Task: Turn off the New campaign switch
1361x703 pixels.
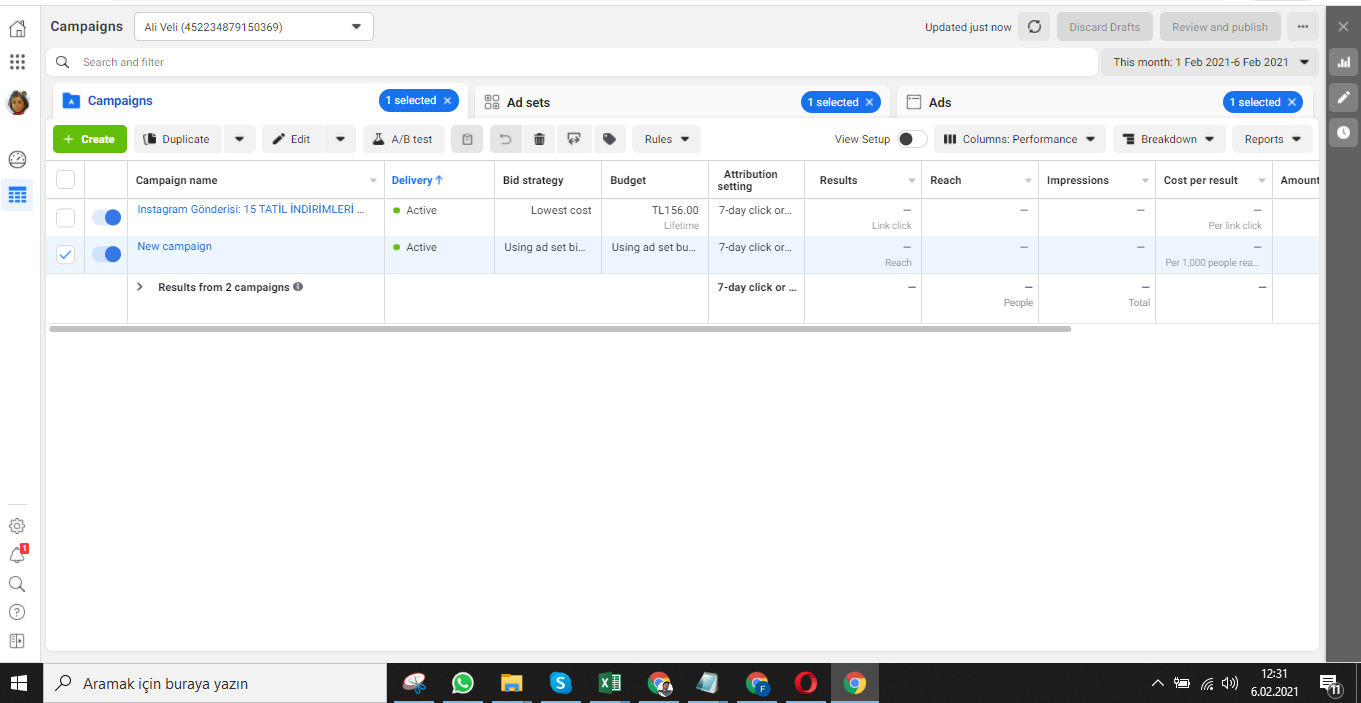Action: (x=106, y=254)
